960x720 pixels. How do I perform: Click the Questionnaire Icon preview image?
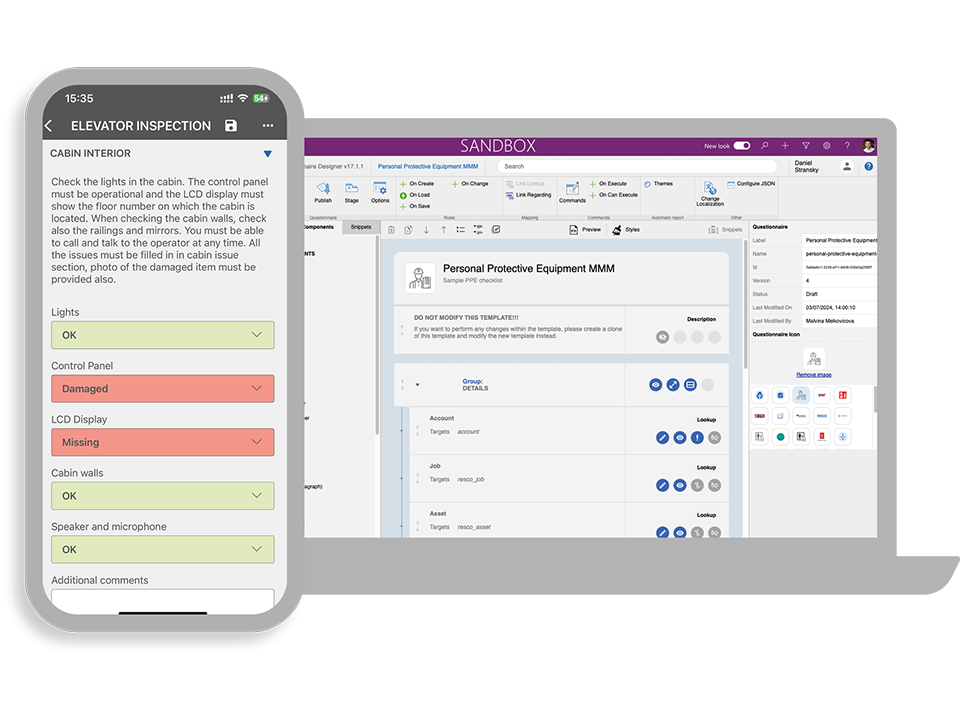pos(814,358)
